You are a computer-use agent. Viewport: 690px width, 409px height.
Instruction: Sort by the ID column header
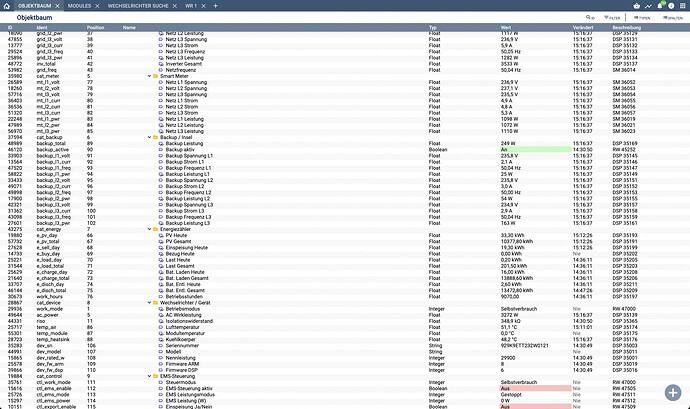point(10,27)
